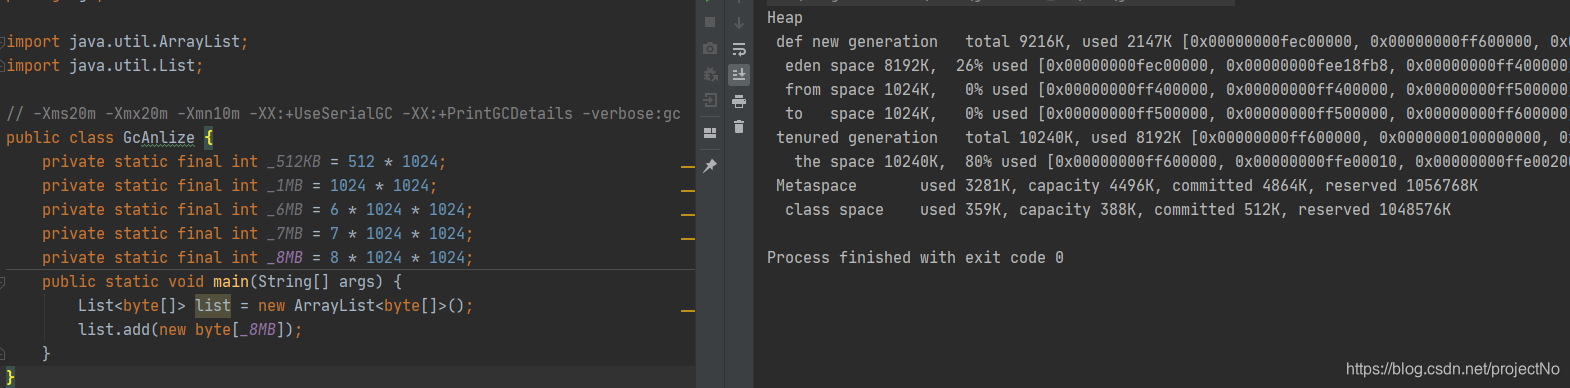Click the attach debugger bug icon
Image resolution: width=1570 pixels, height=388 pixels.
710,74
